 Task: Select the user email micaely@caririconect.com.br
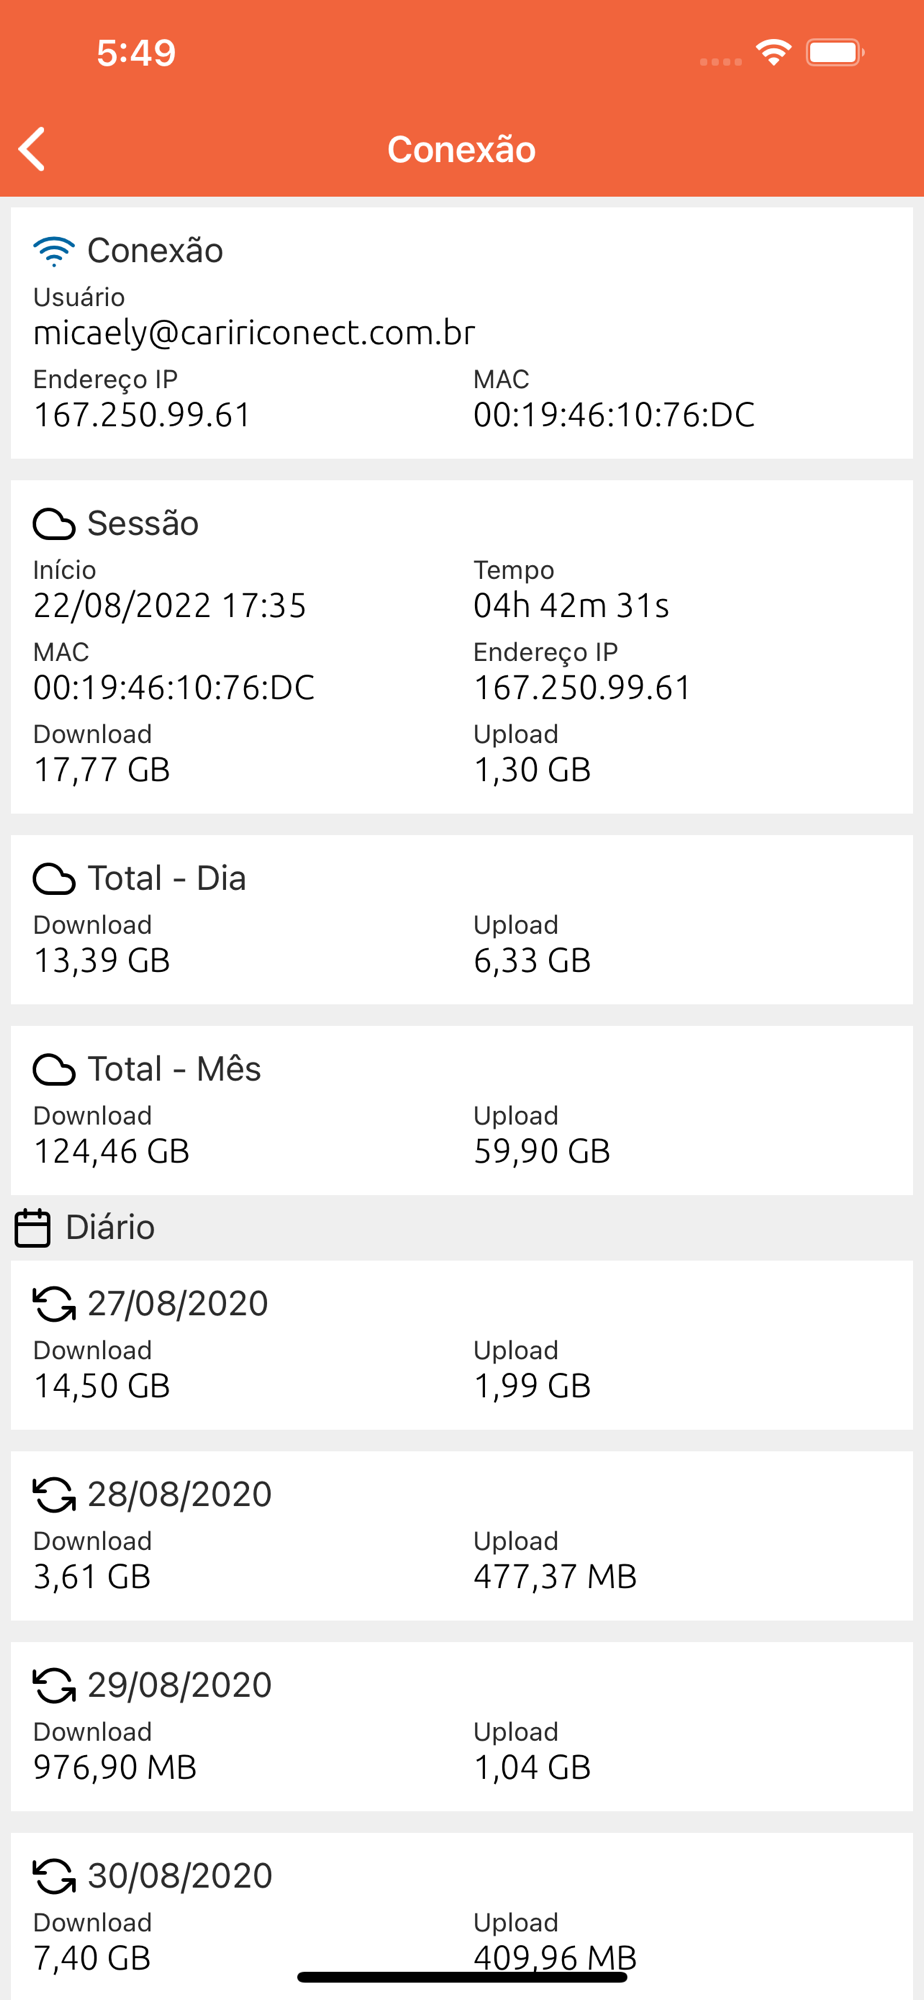click(x=254, y=333)
